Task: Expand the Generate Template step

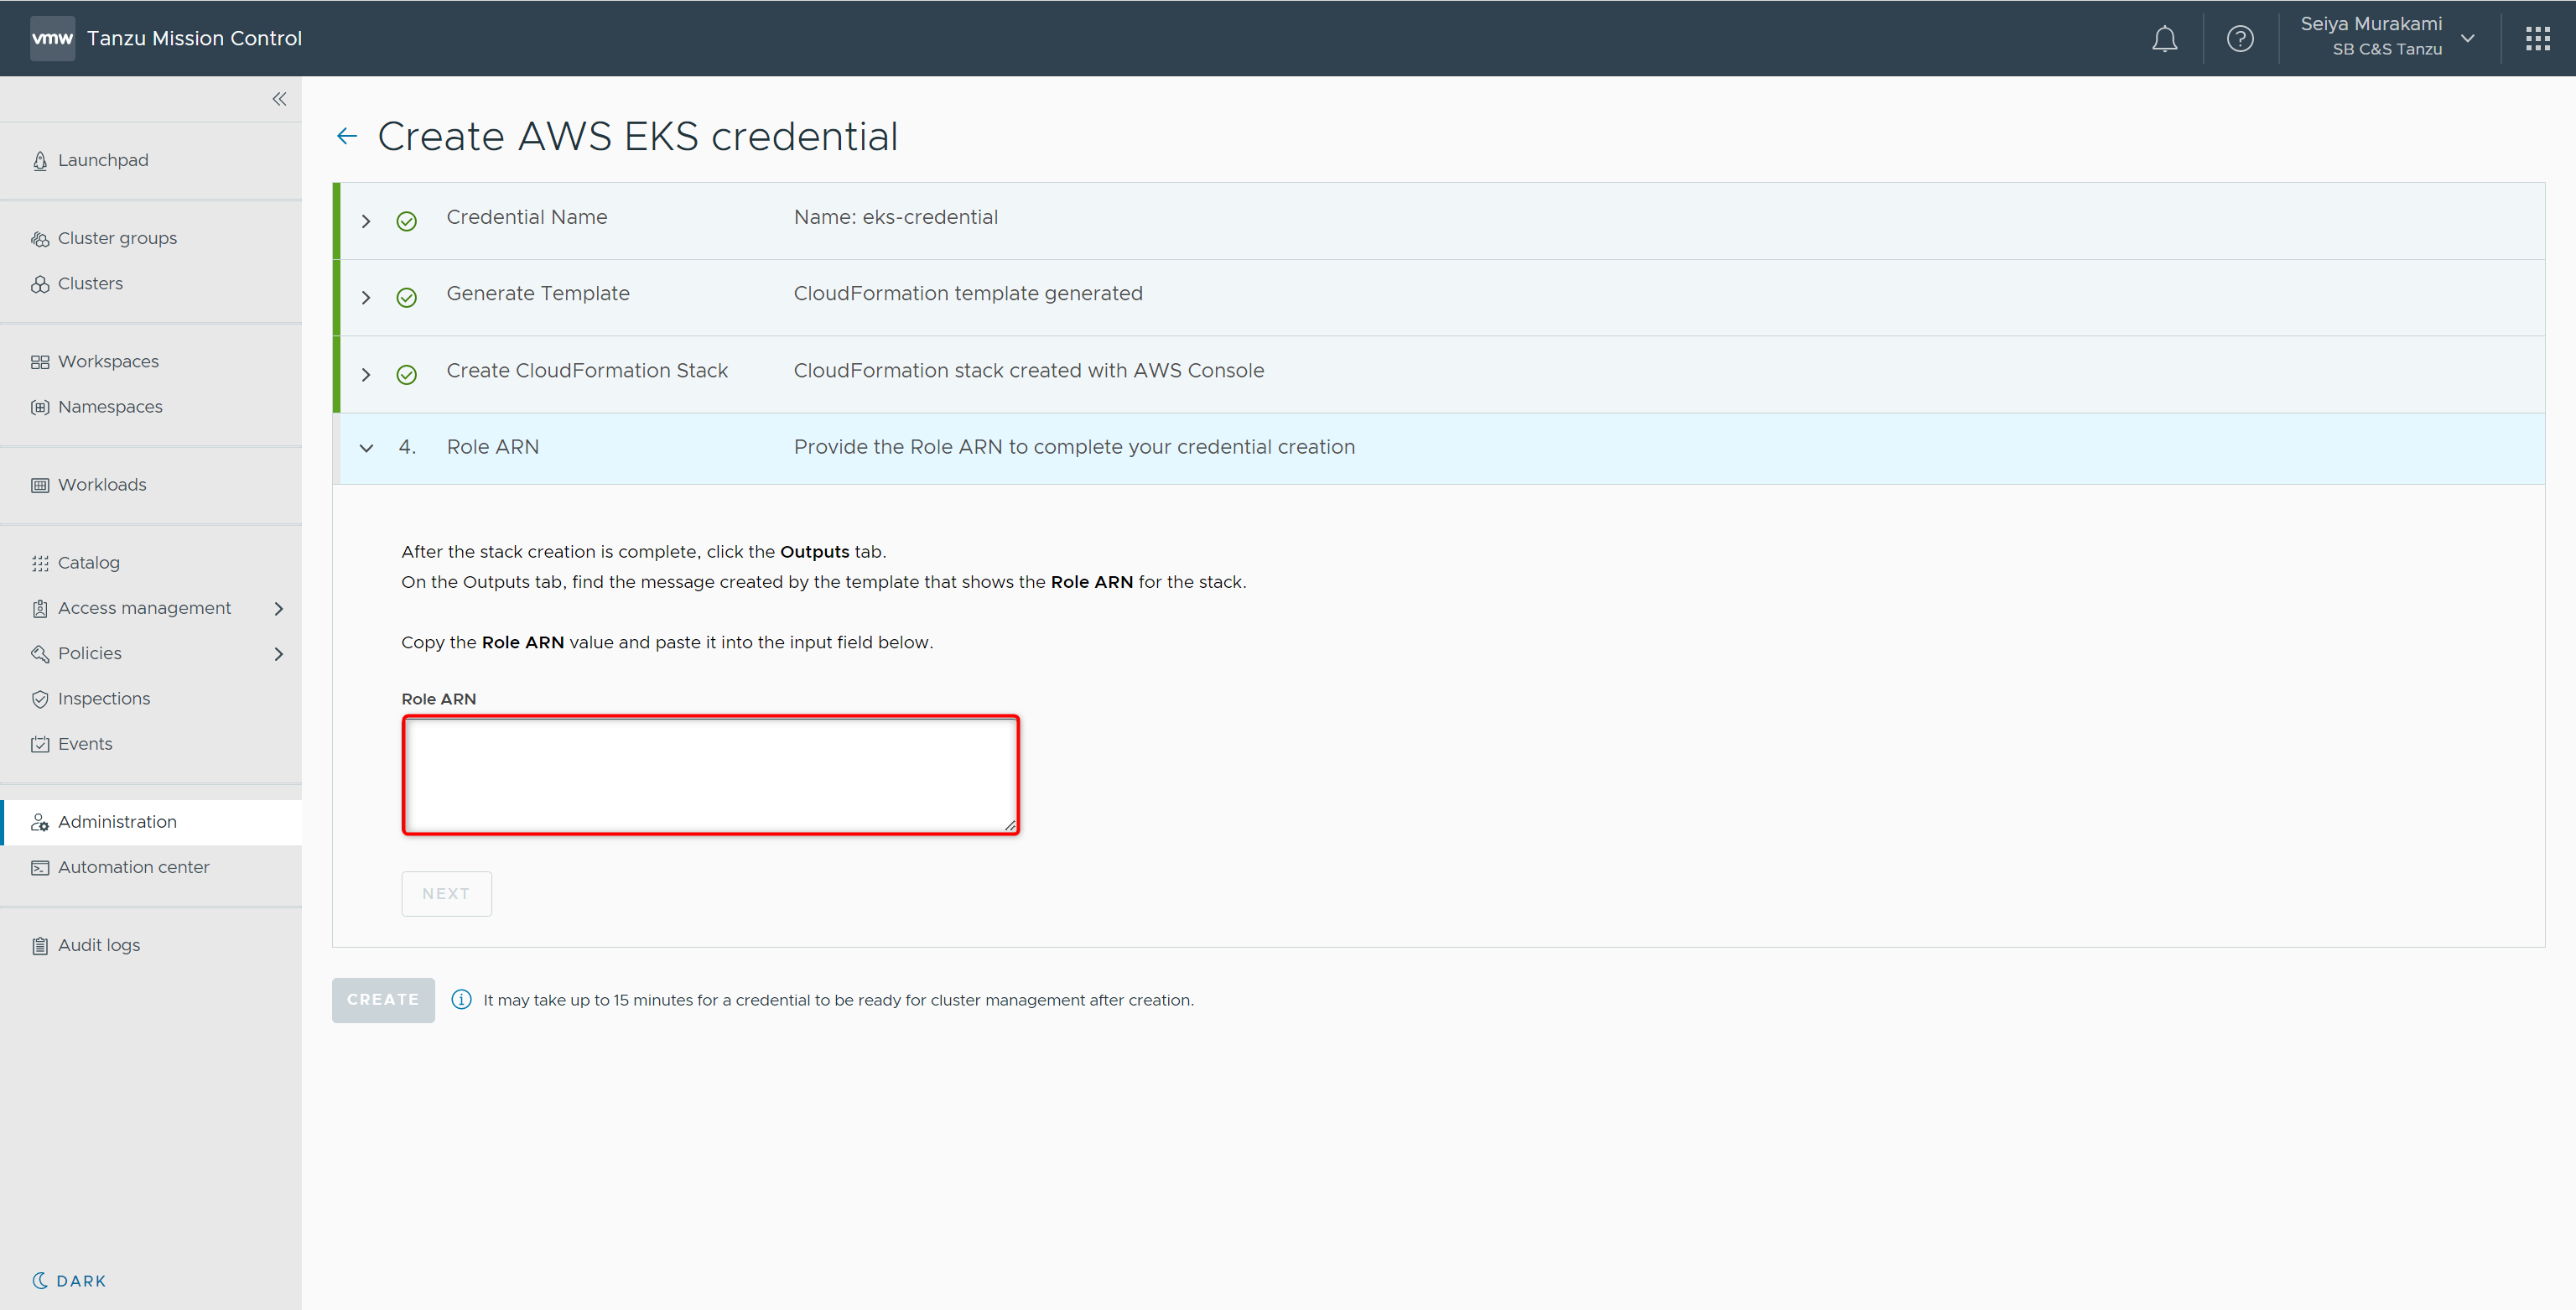Action: coord(366,297)
